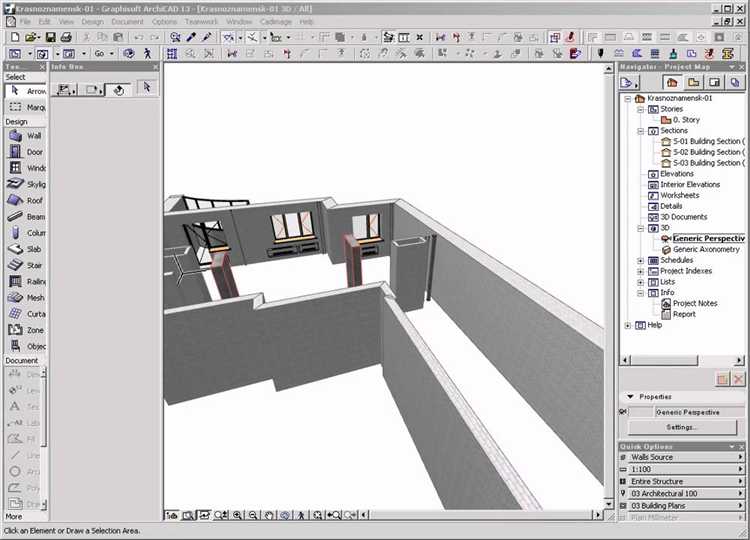750x540 pixels.
Task: Toggle the second geometry method in Info Box
Action: point(92,89)
